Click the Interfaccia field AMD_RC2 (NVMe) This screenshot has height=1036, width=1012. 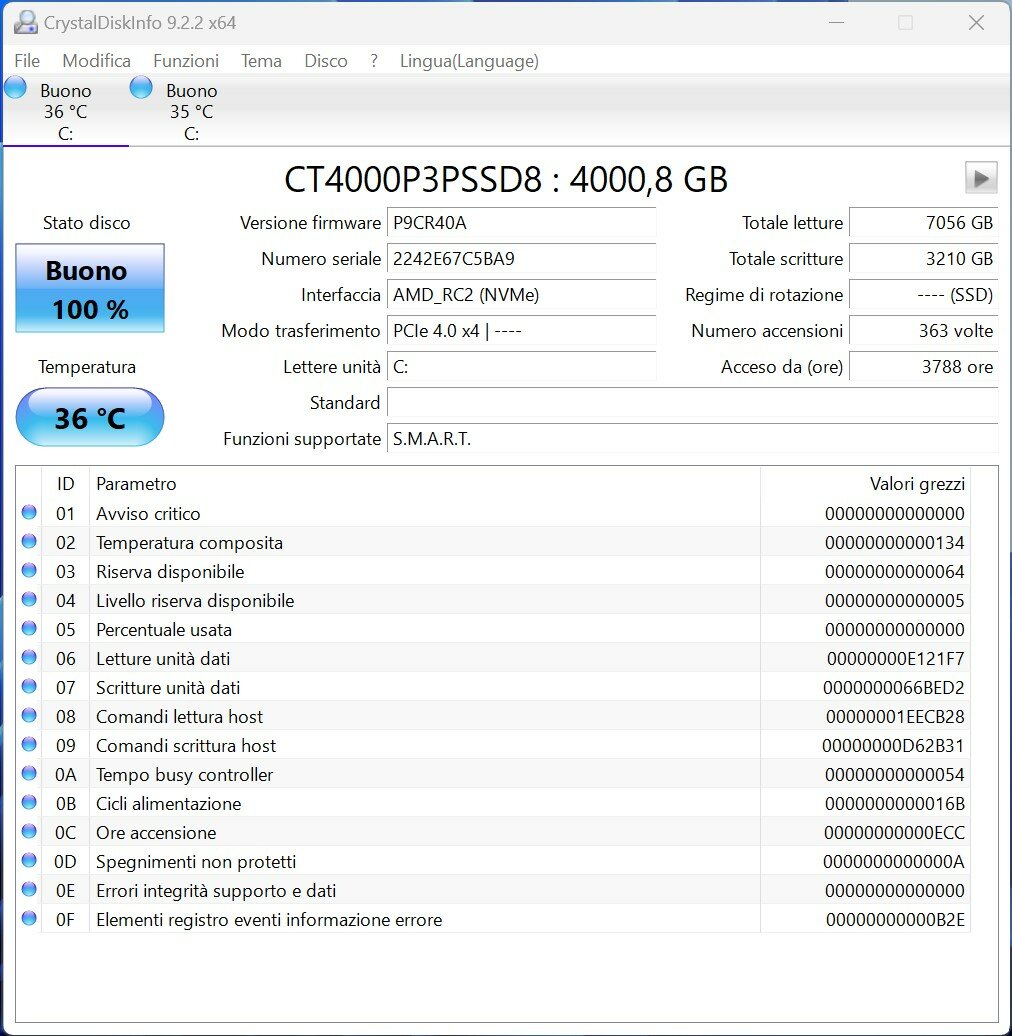[x=521, y=295]
